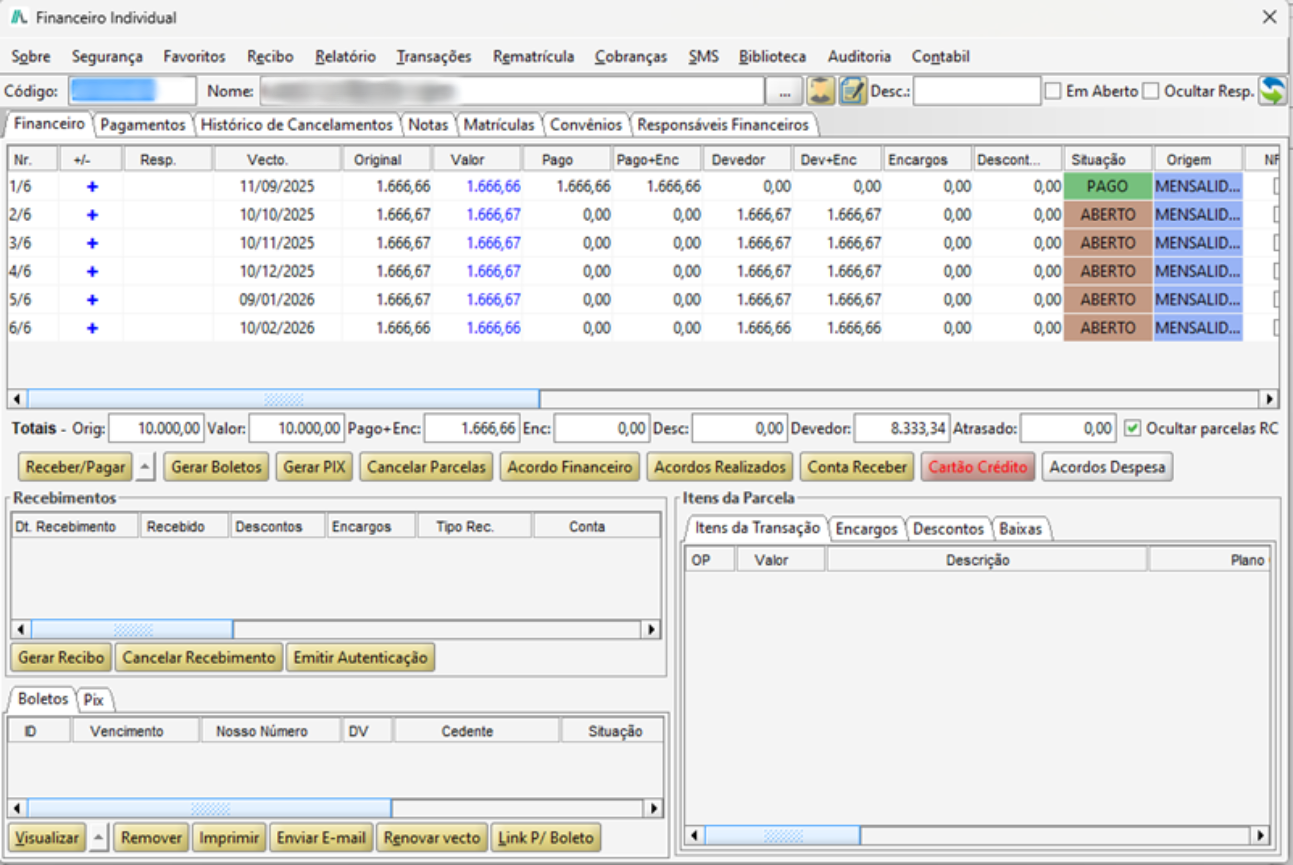The height and width of the screenshot is (865, 1293).
Task: Open the arrow dropdown next to Visualizar
Action: click(x=98, y=837)
